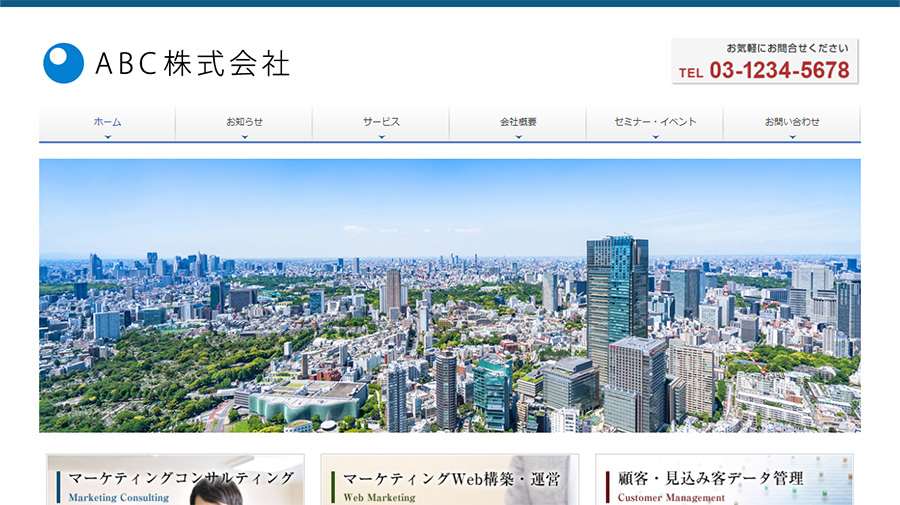Open the 会社概要 navigation menu item
The image size is (900, 505).
click(x=518, y=122)
